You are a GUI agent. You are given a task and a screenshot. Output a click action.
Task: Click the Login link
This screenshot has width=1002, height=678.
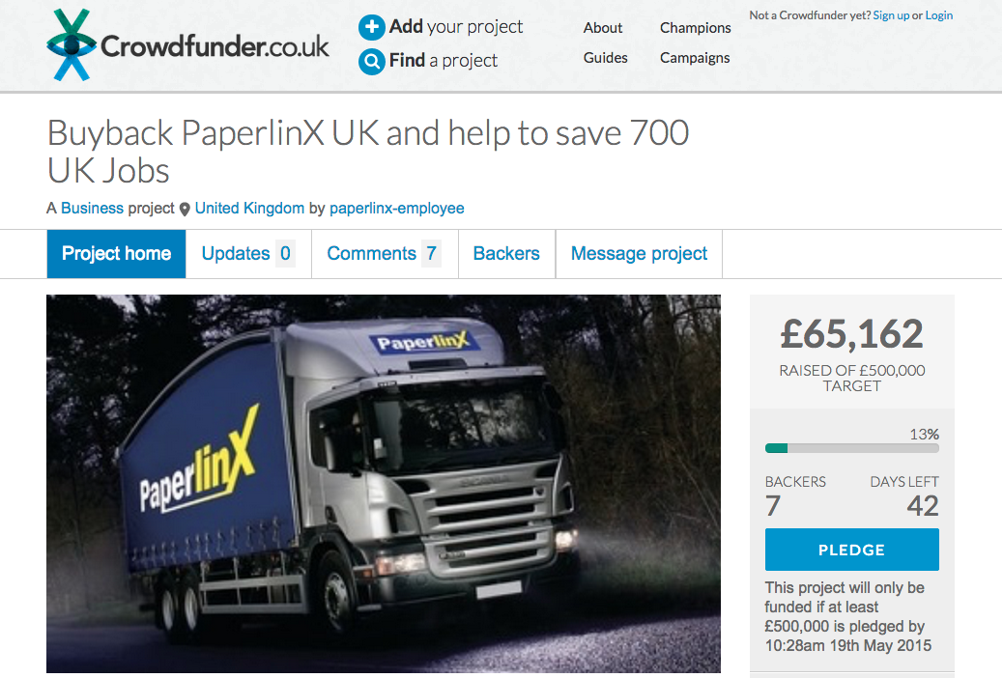(x=939, y=15)
